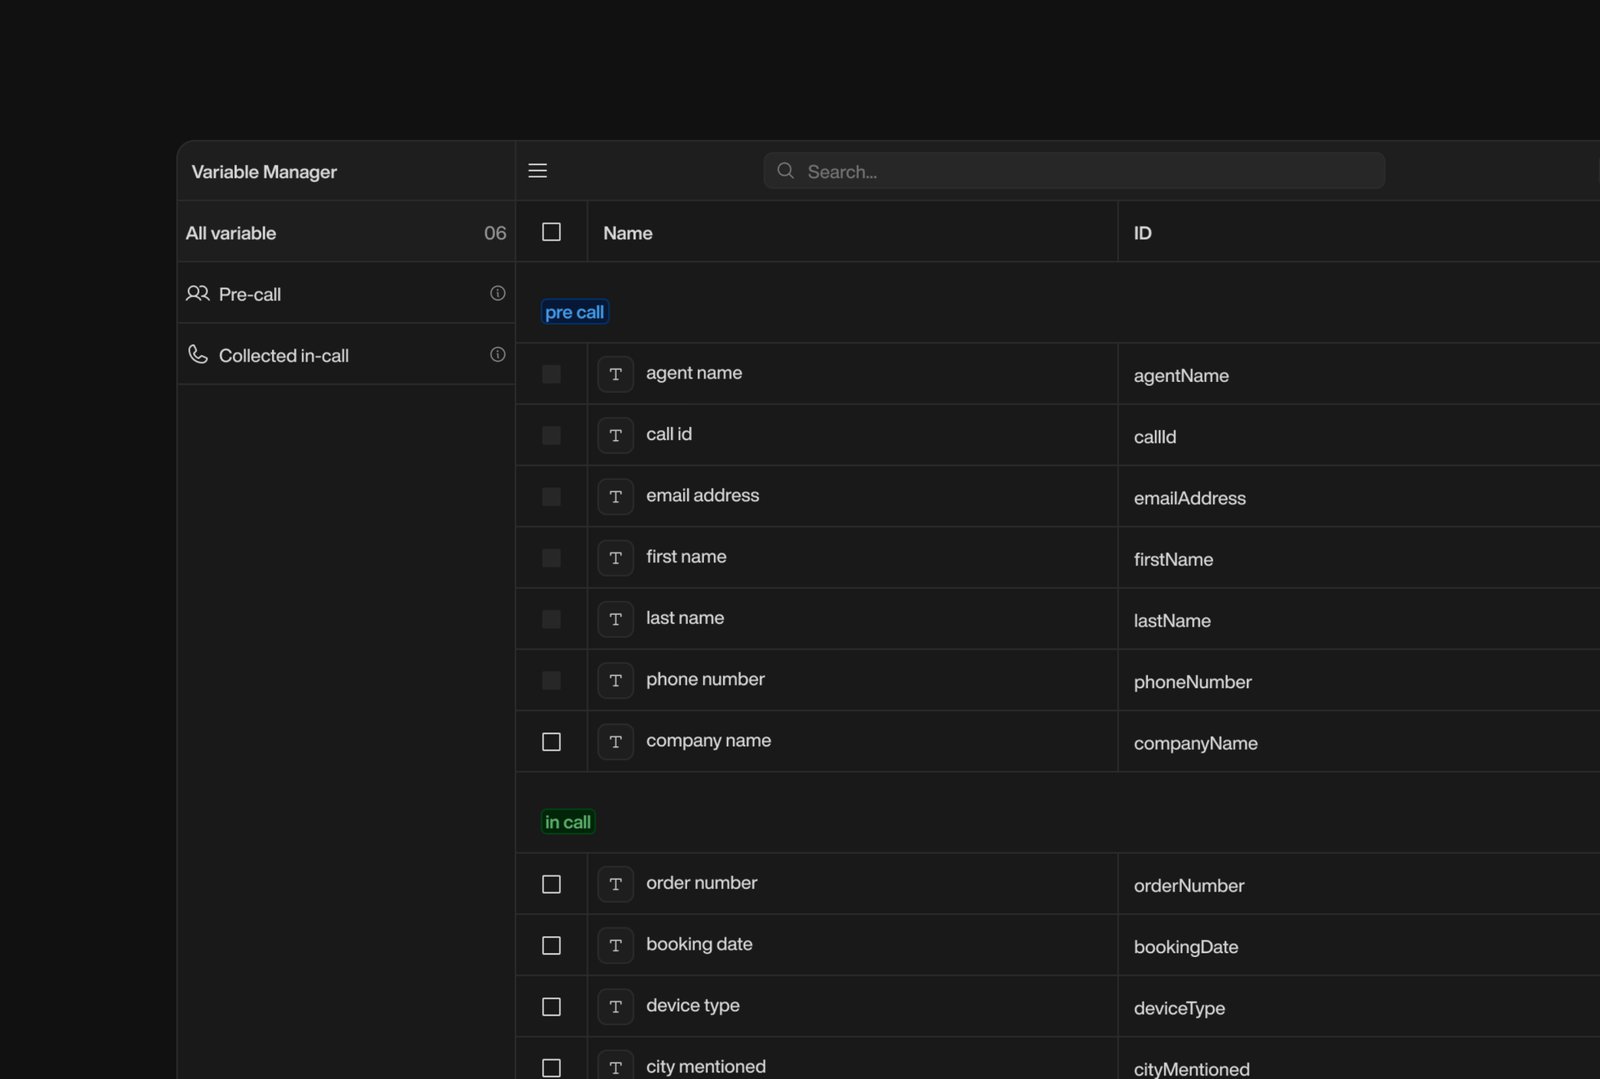Check the device type row checkbox

(551, 1007)
